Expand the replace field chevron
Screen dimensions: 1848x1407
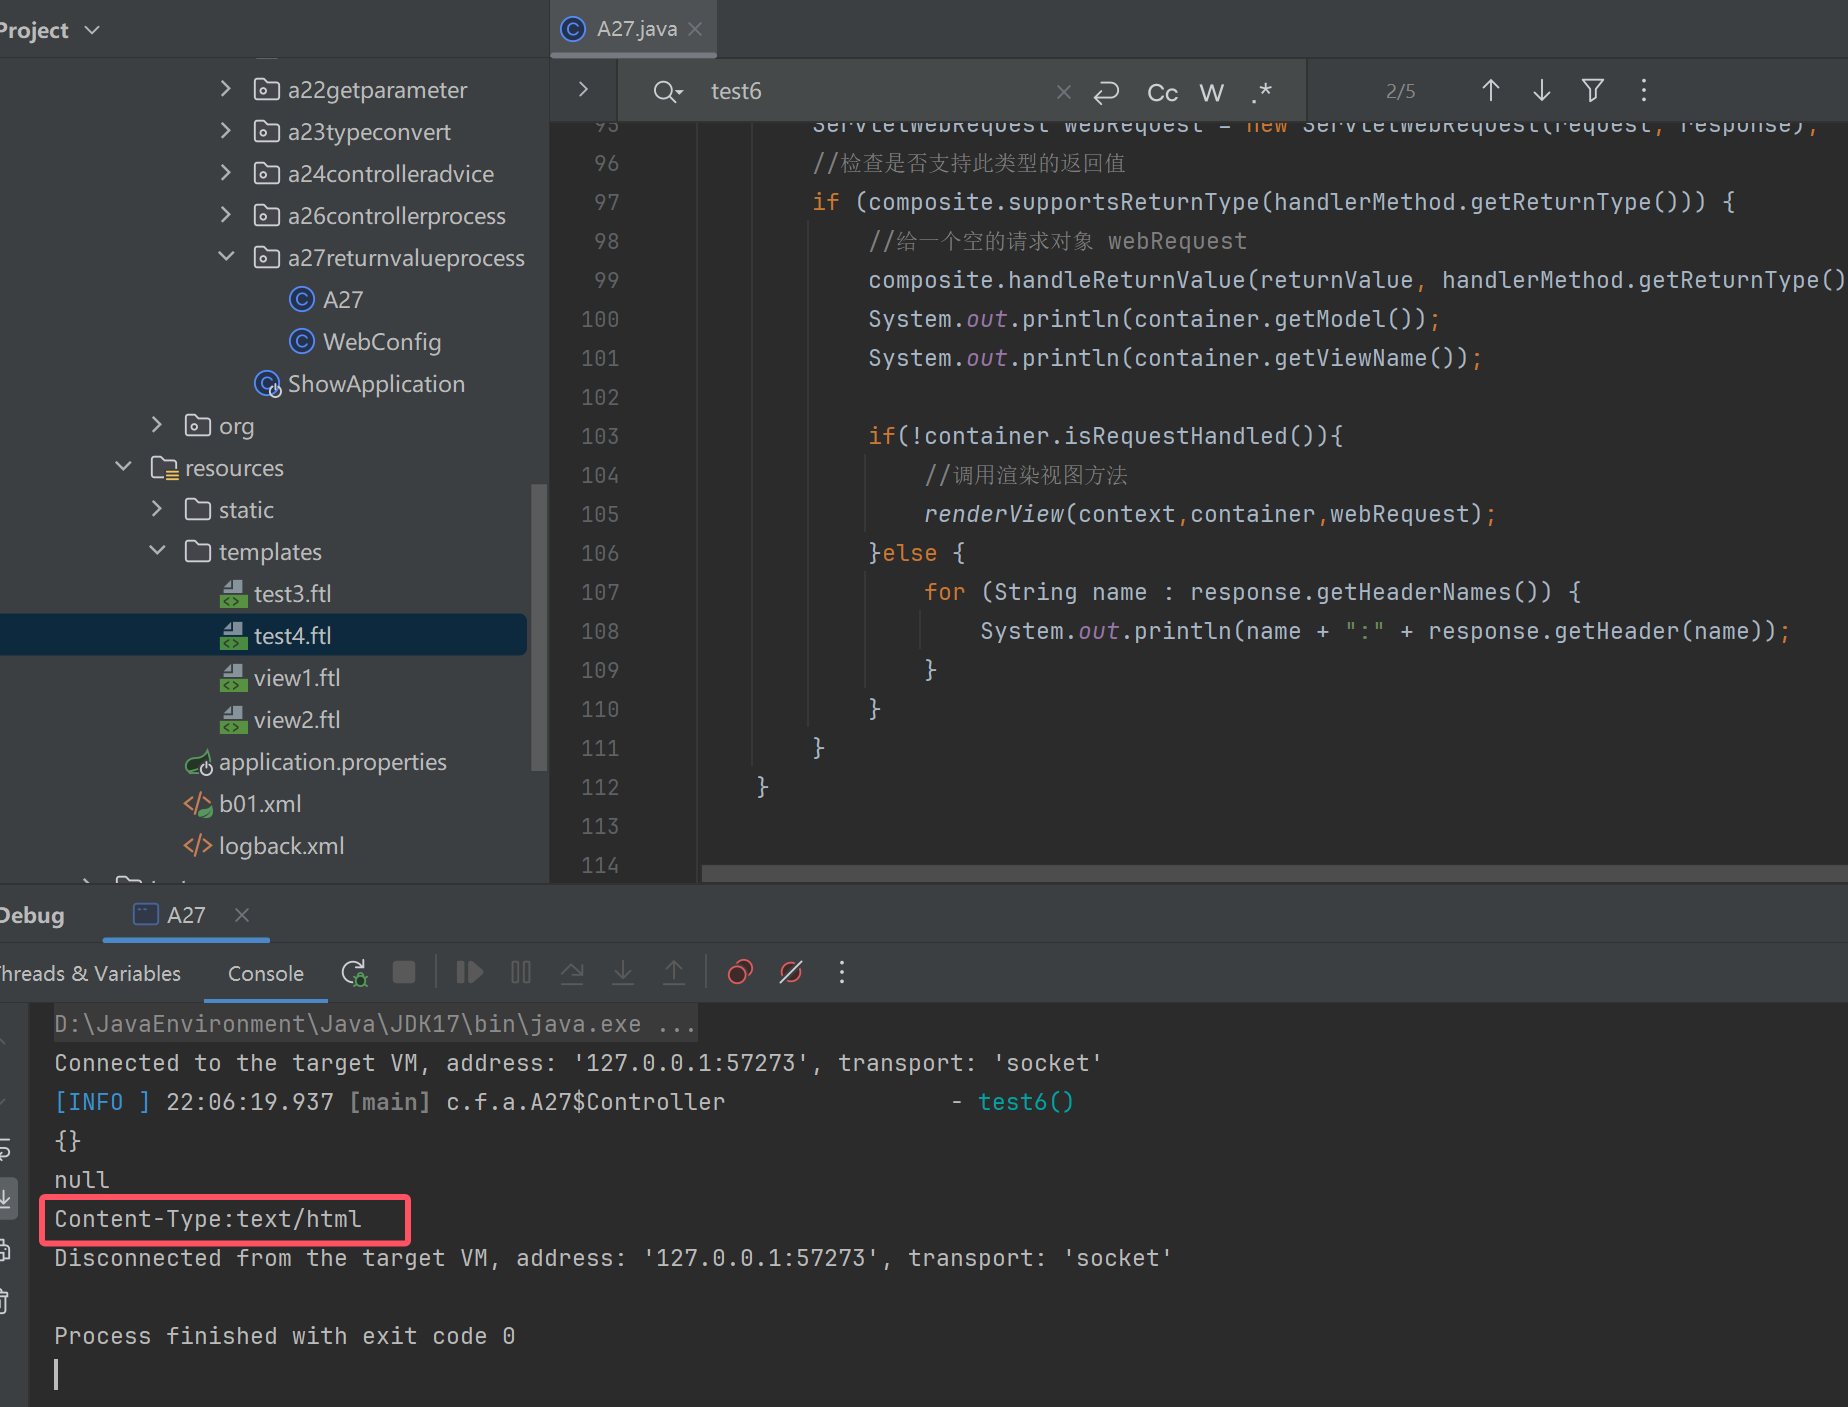tap(583, 90)
